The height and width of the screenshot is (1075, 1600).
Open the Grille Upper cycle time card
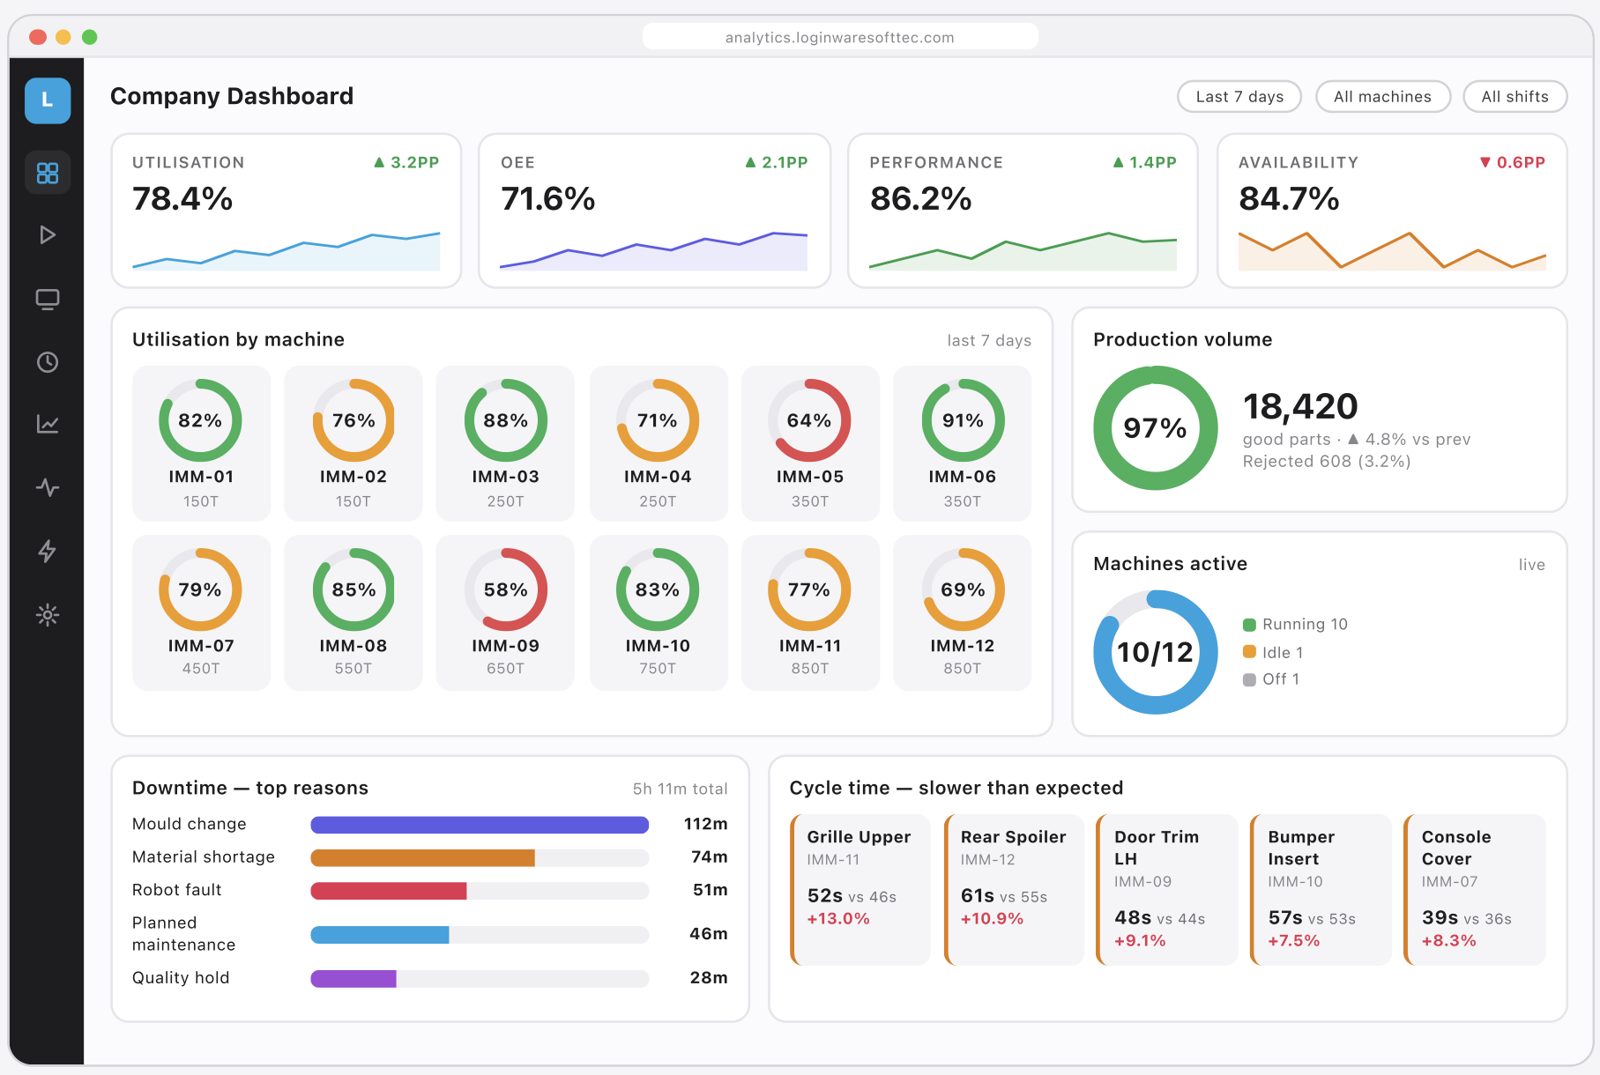[861, 890]
